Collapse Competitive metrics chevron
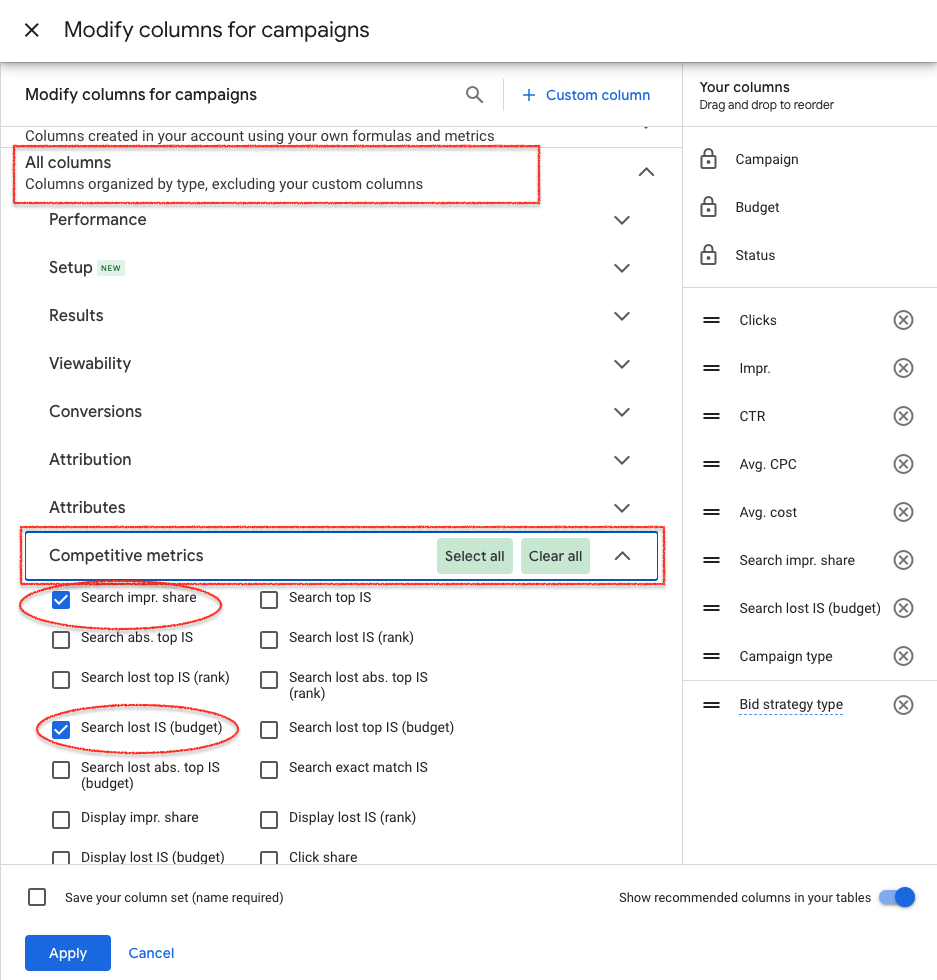937x980 pixels. click(622, 556)
